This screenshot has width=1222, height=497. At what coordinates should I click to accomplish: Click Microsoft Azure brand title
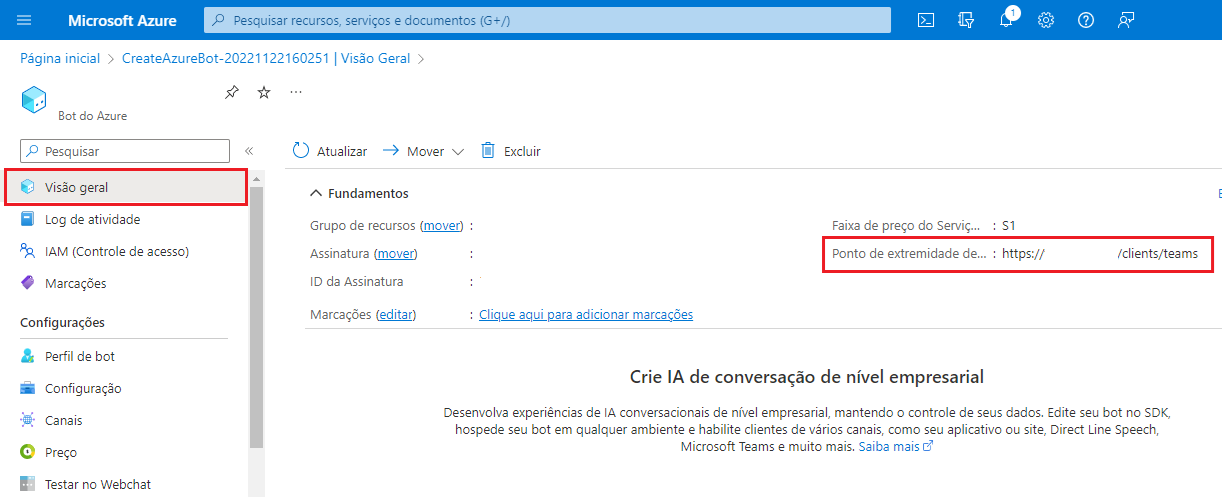[x=122, y=20]
